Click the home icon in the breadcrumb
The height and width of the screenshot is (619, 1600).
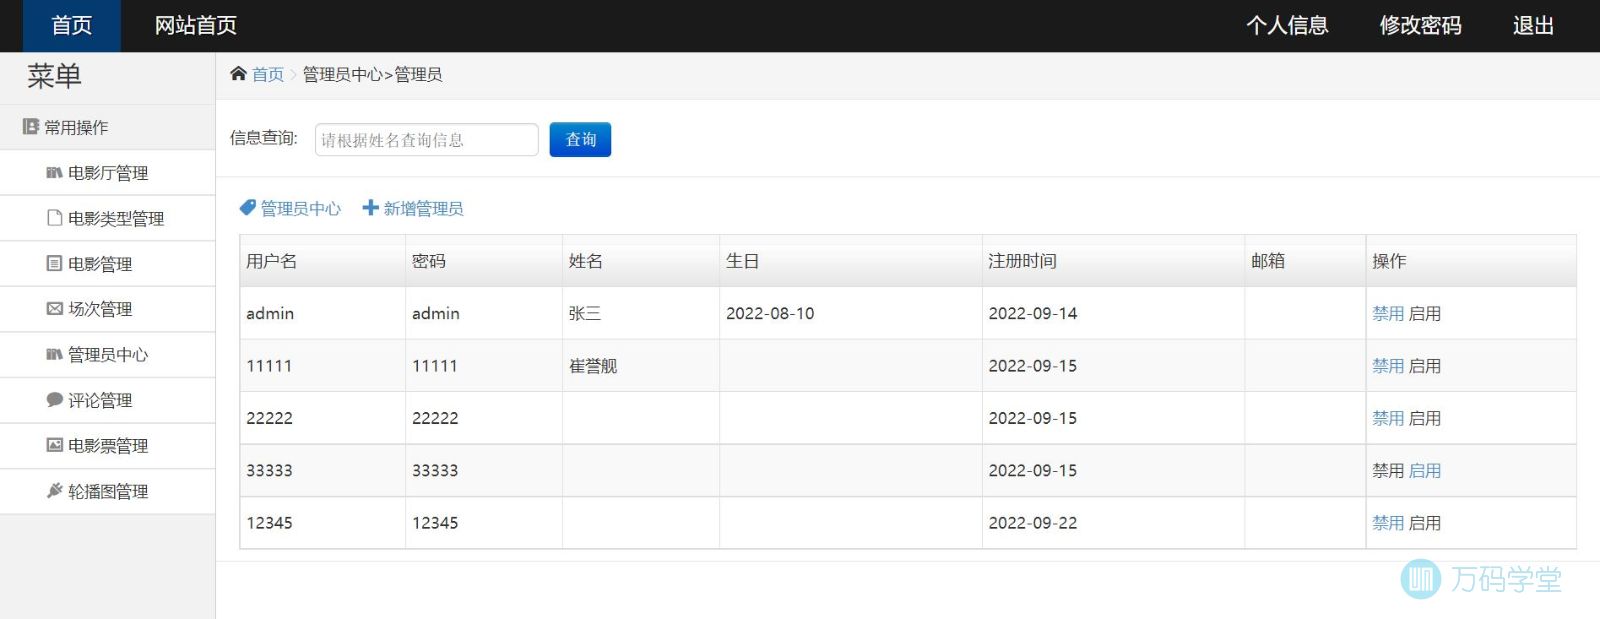(x=238, y=74)
